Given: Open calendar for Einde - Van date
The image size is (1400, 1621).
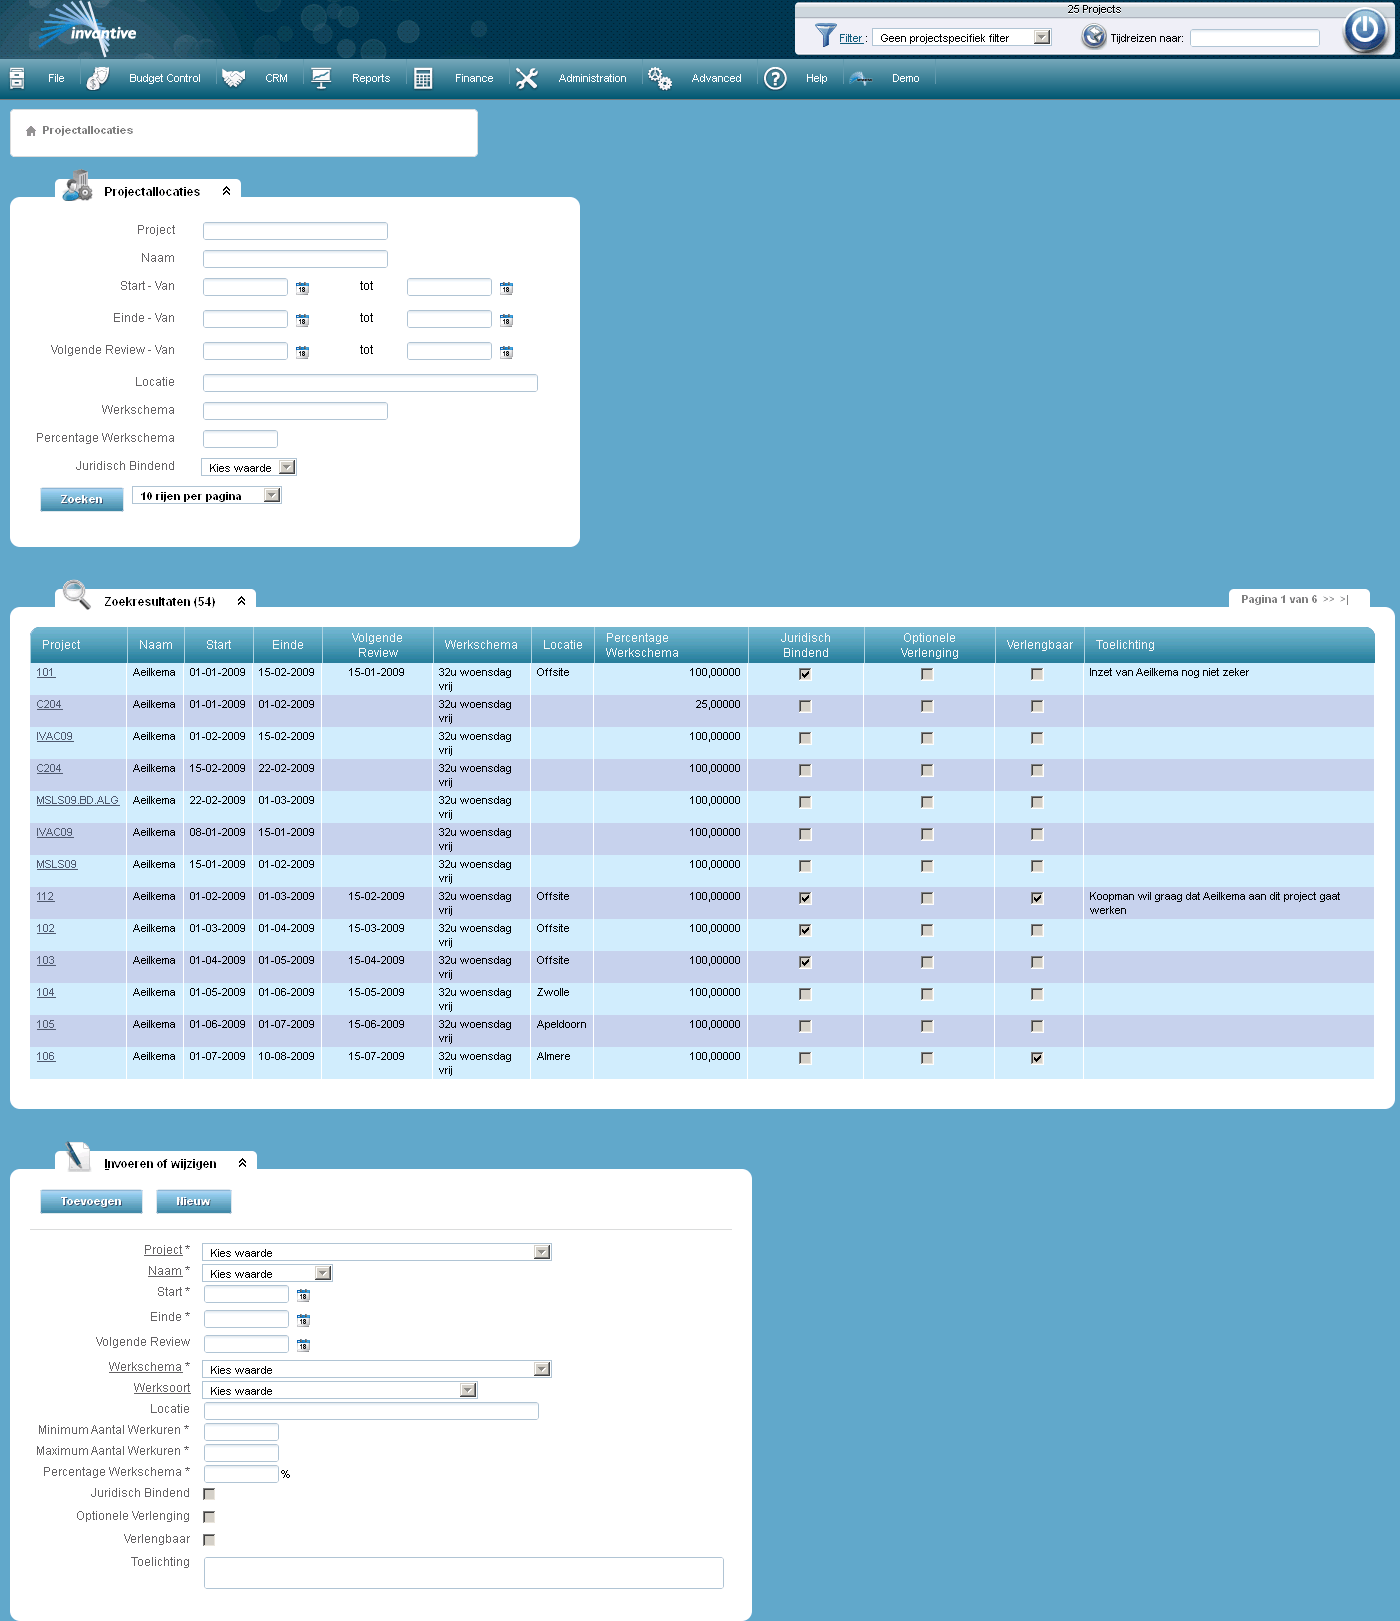Looking at the screenshot, I should click(x=302, y=320).
